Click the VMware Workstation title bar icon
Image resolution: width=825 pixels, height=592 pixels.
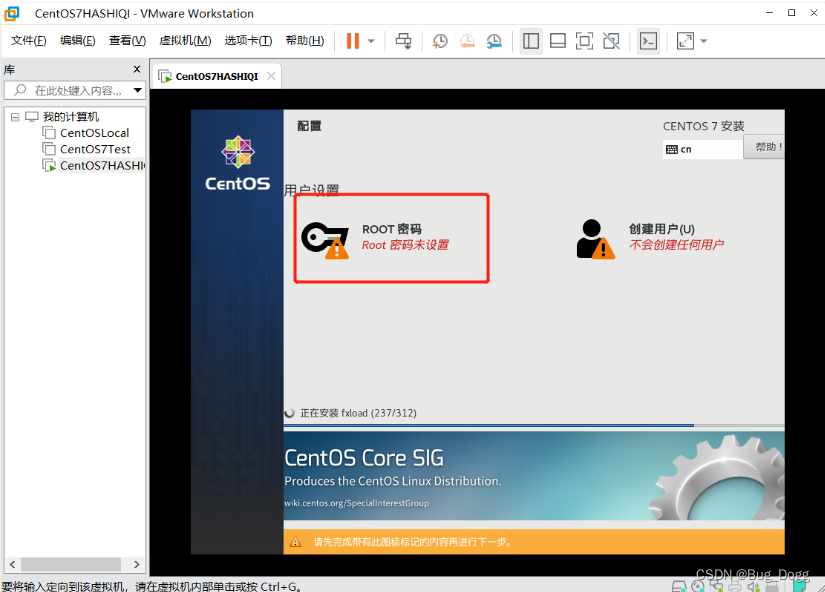(12, 14)
